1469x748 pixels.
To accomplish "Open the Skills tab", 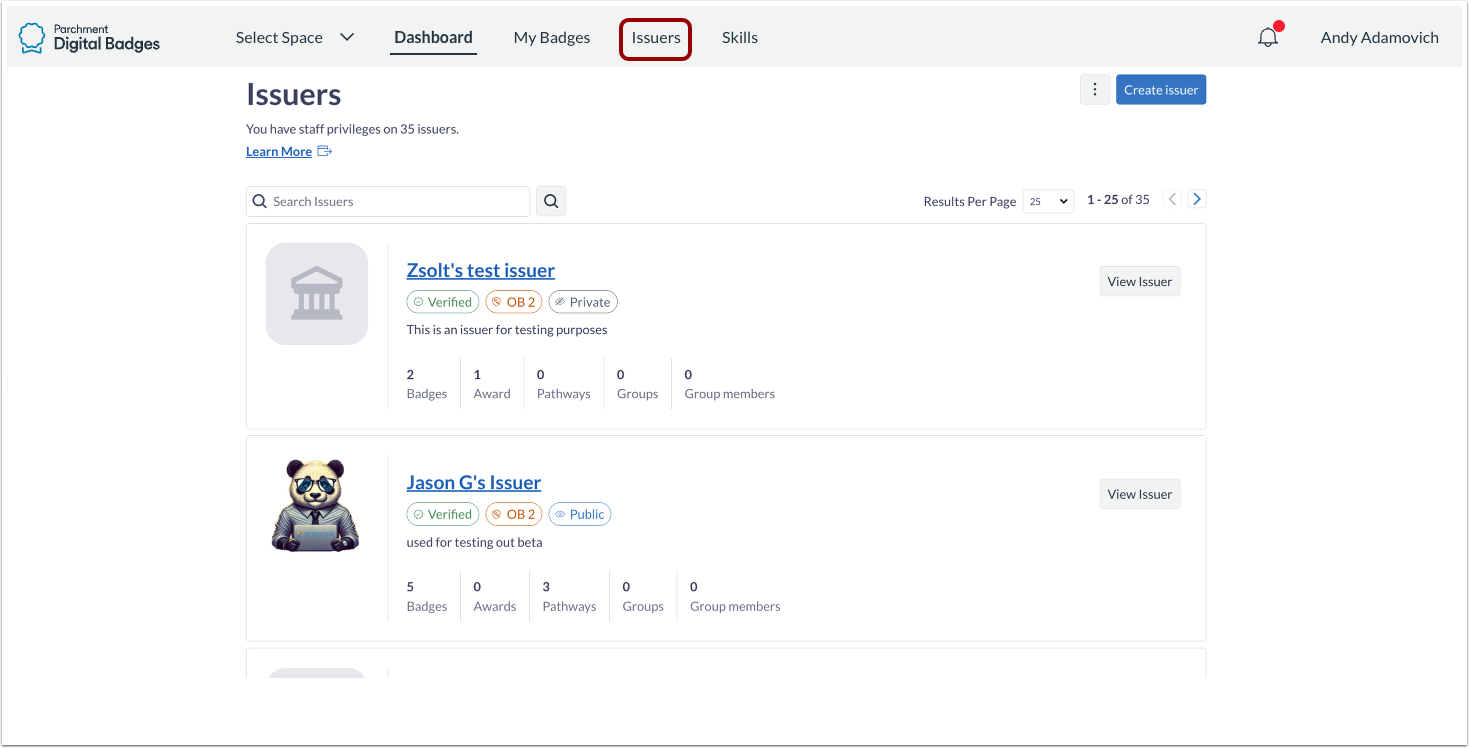I will (739, 37).
